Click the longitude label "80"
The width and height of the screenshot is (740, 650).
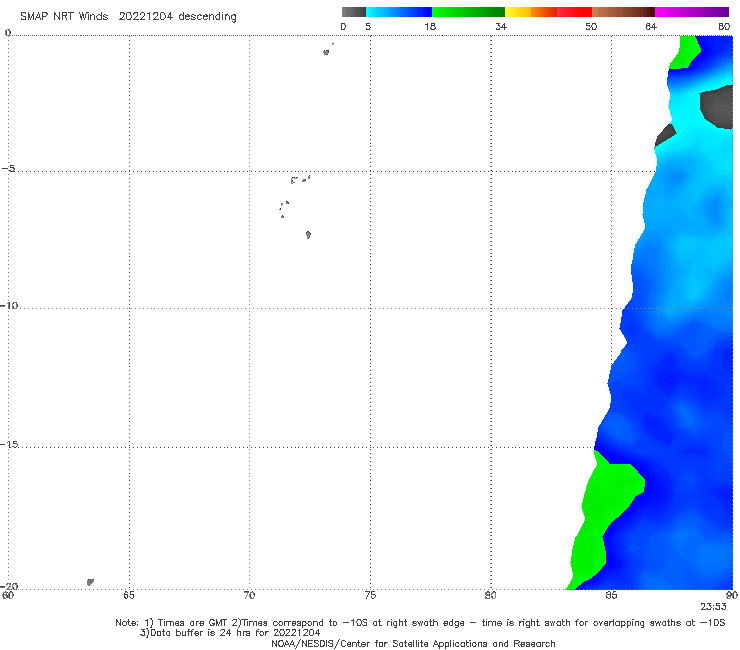[x=490, y=595]
